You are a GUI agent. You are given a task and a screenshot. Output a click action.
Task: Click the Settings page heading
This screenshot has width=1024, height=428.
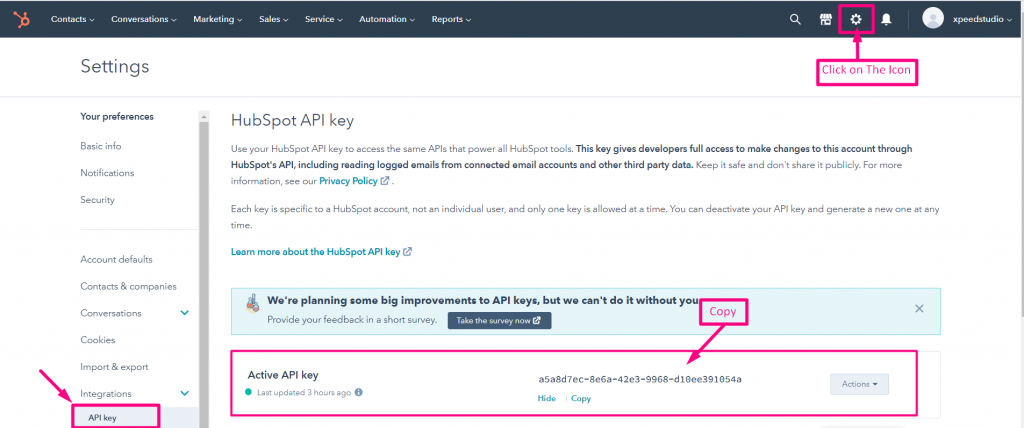pyautogui.click(x=115, y=66)
